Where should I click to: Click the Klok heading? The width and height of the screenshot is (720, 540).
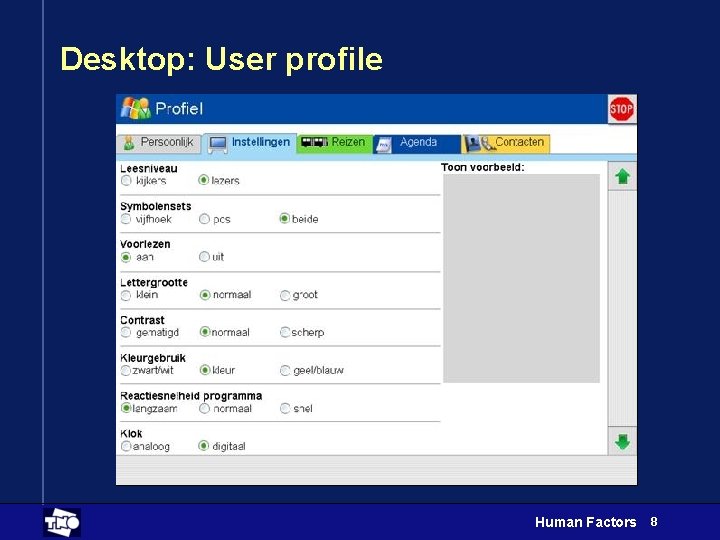(x=131, y=433)
